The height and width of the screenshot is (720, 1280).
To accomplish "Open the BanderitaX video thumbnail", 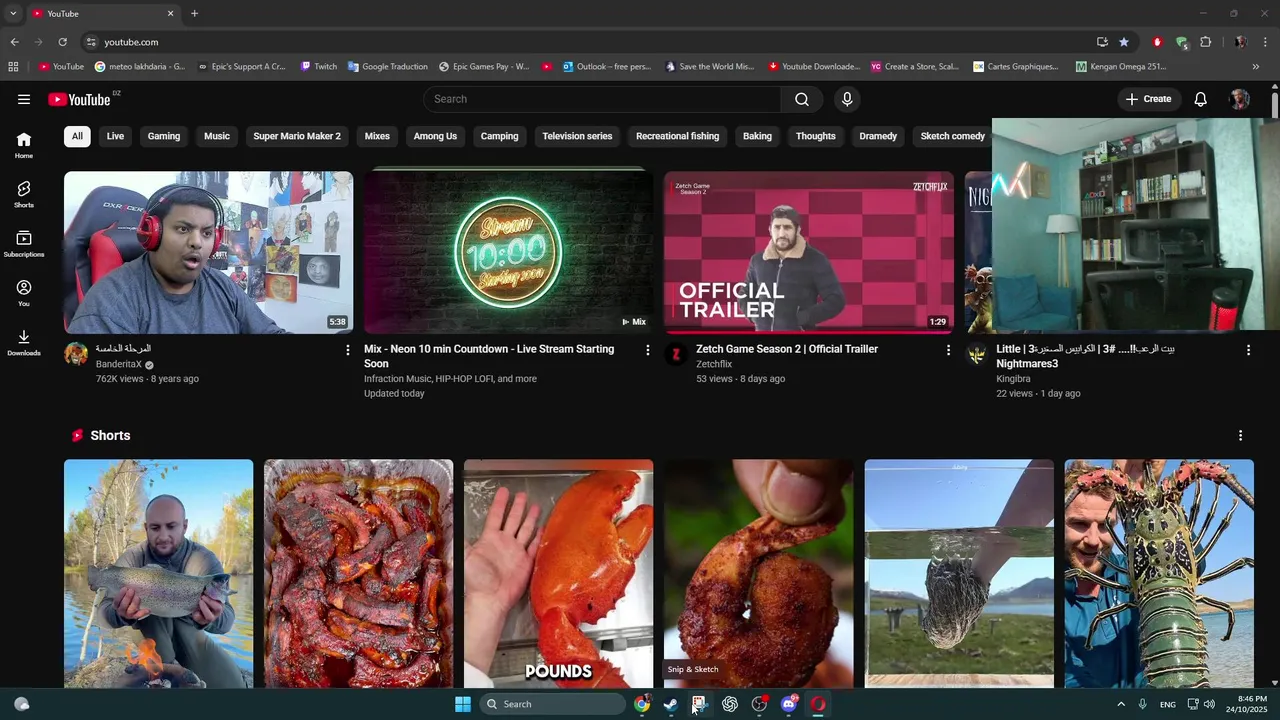I will pyautogui.click(x=208, y=252).
